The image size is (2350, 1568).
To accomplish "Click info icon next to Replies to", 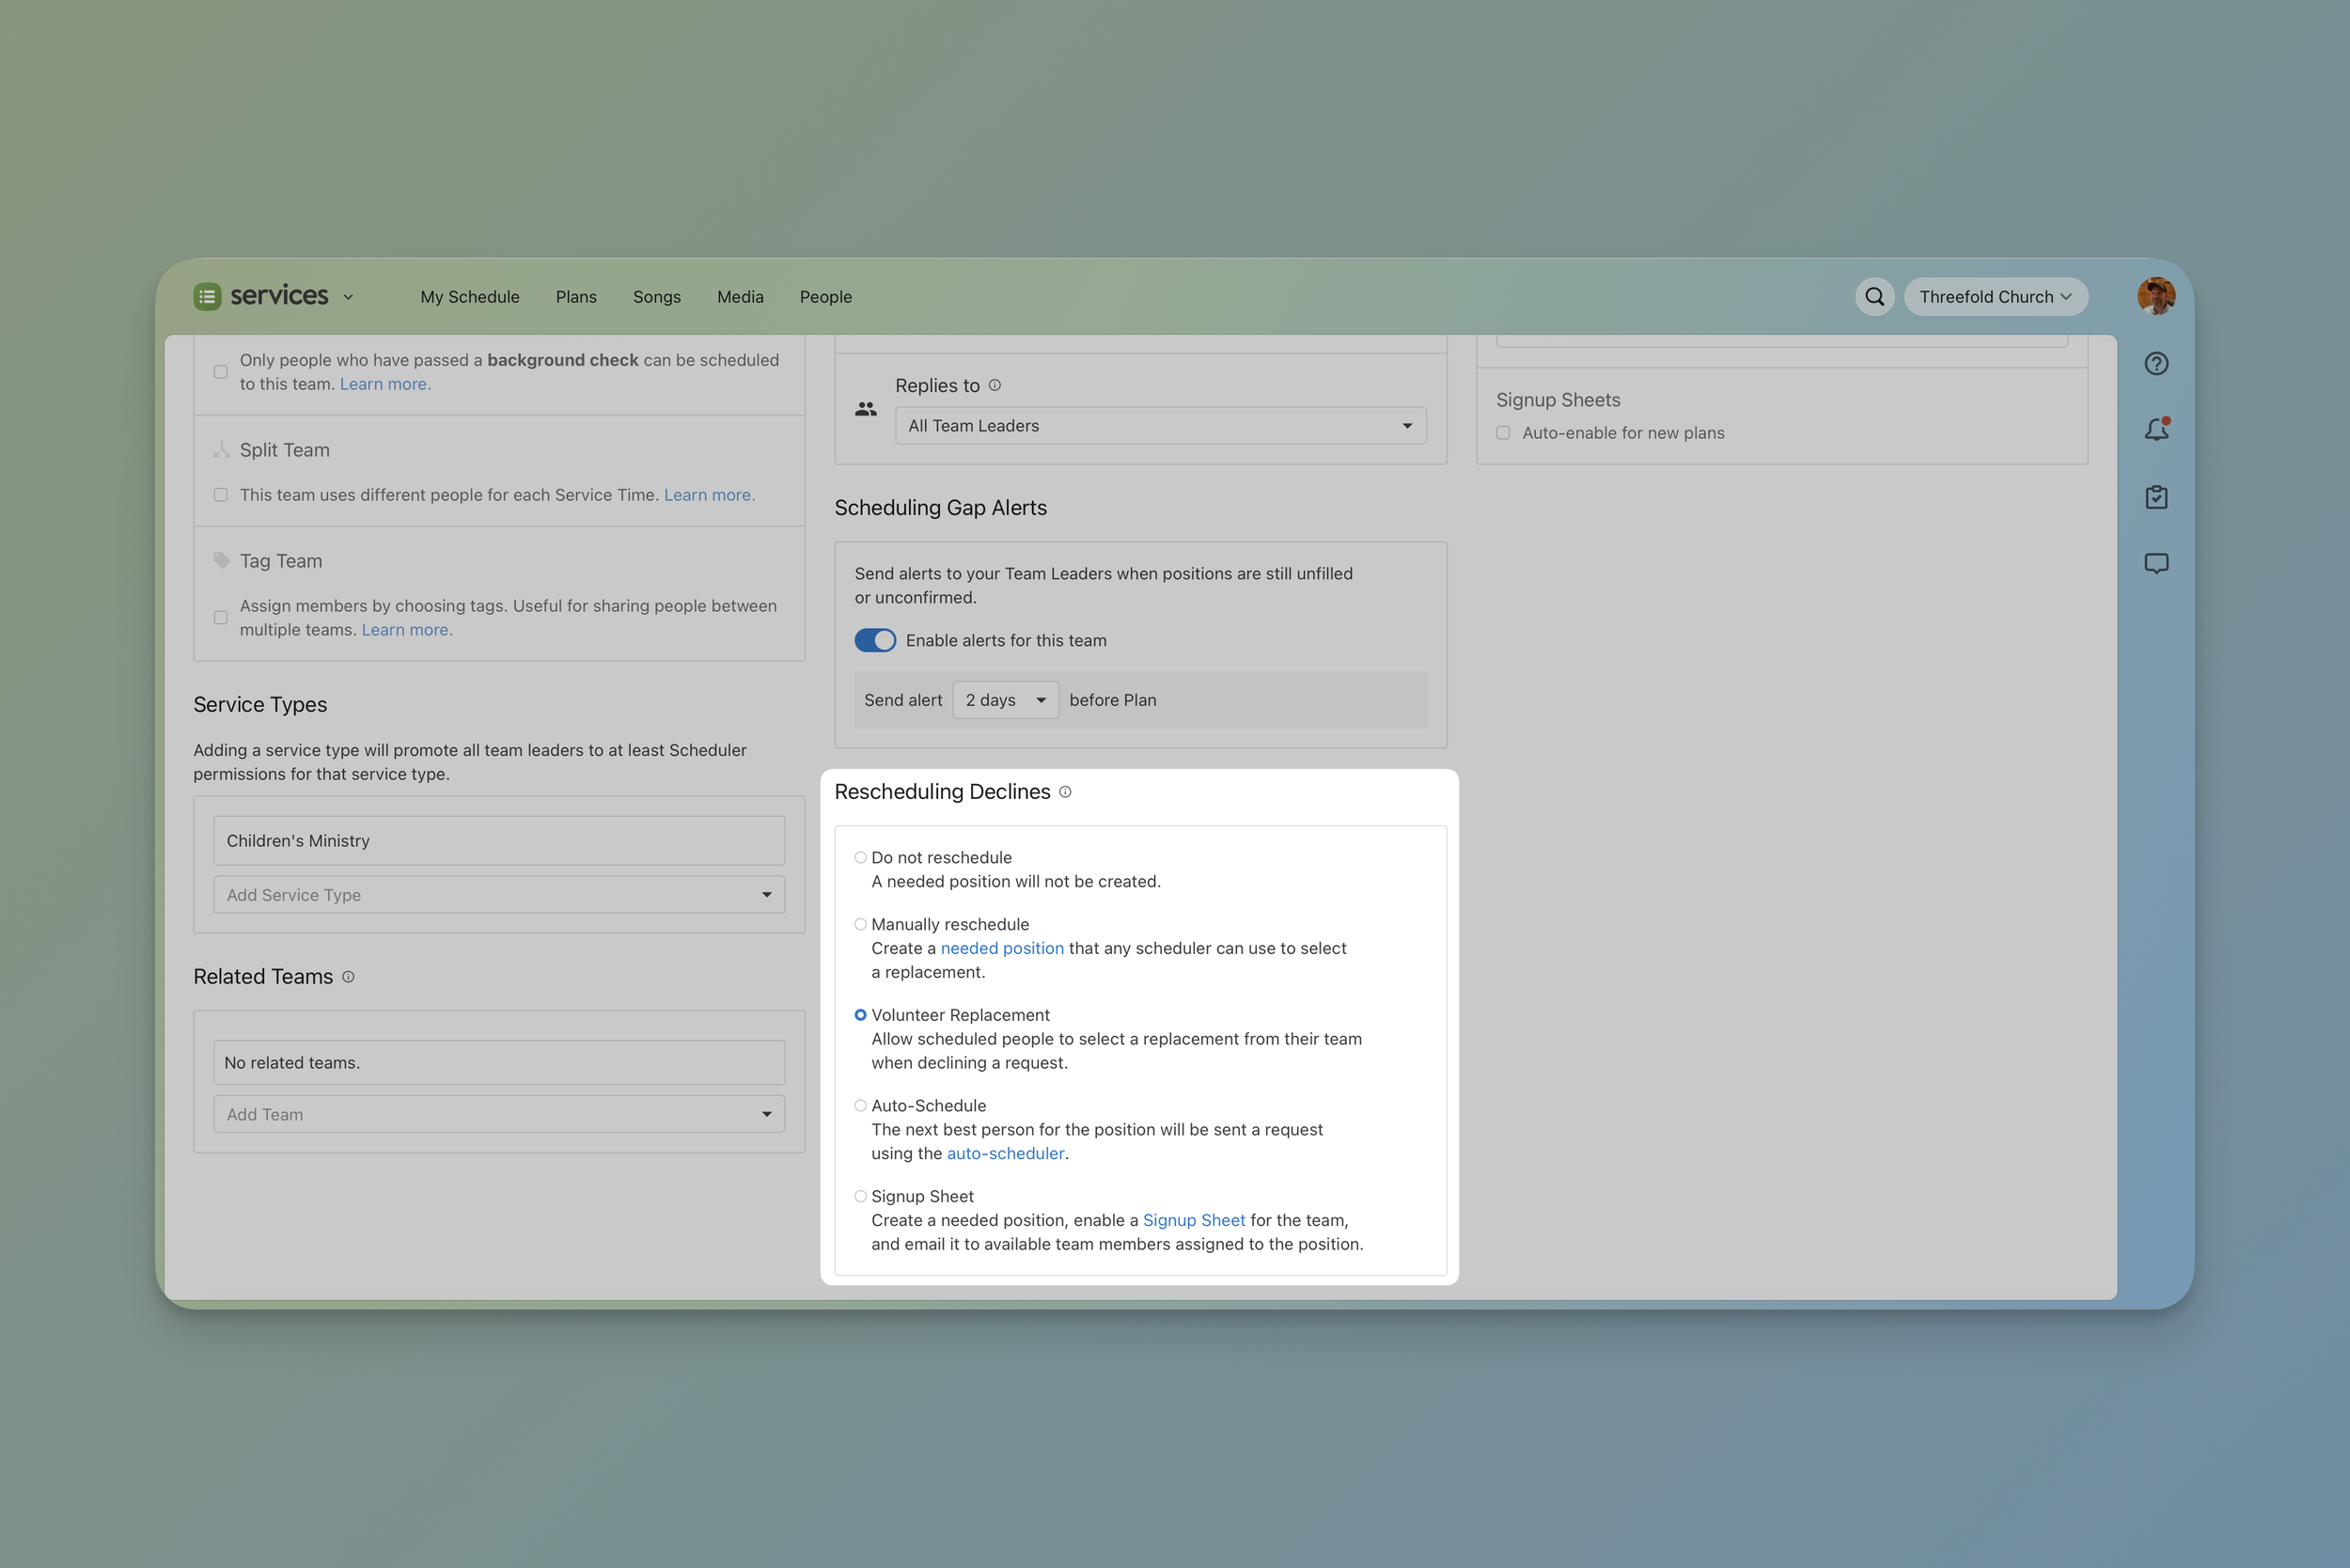I will click(995, 385).
